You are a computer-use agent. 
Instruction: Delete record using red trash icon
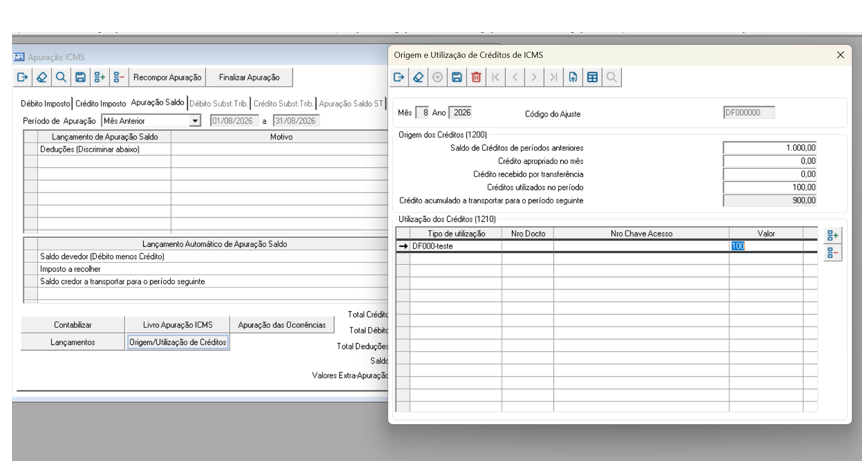[x=476, y=78]
